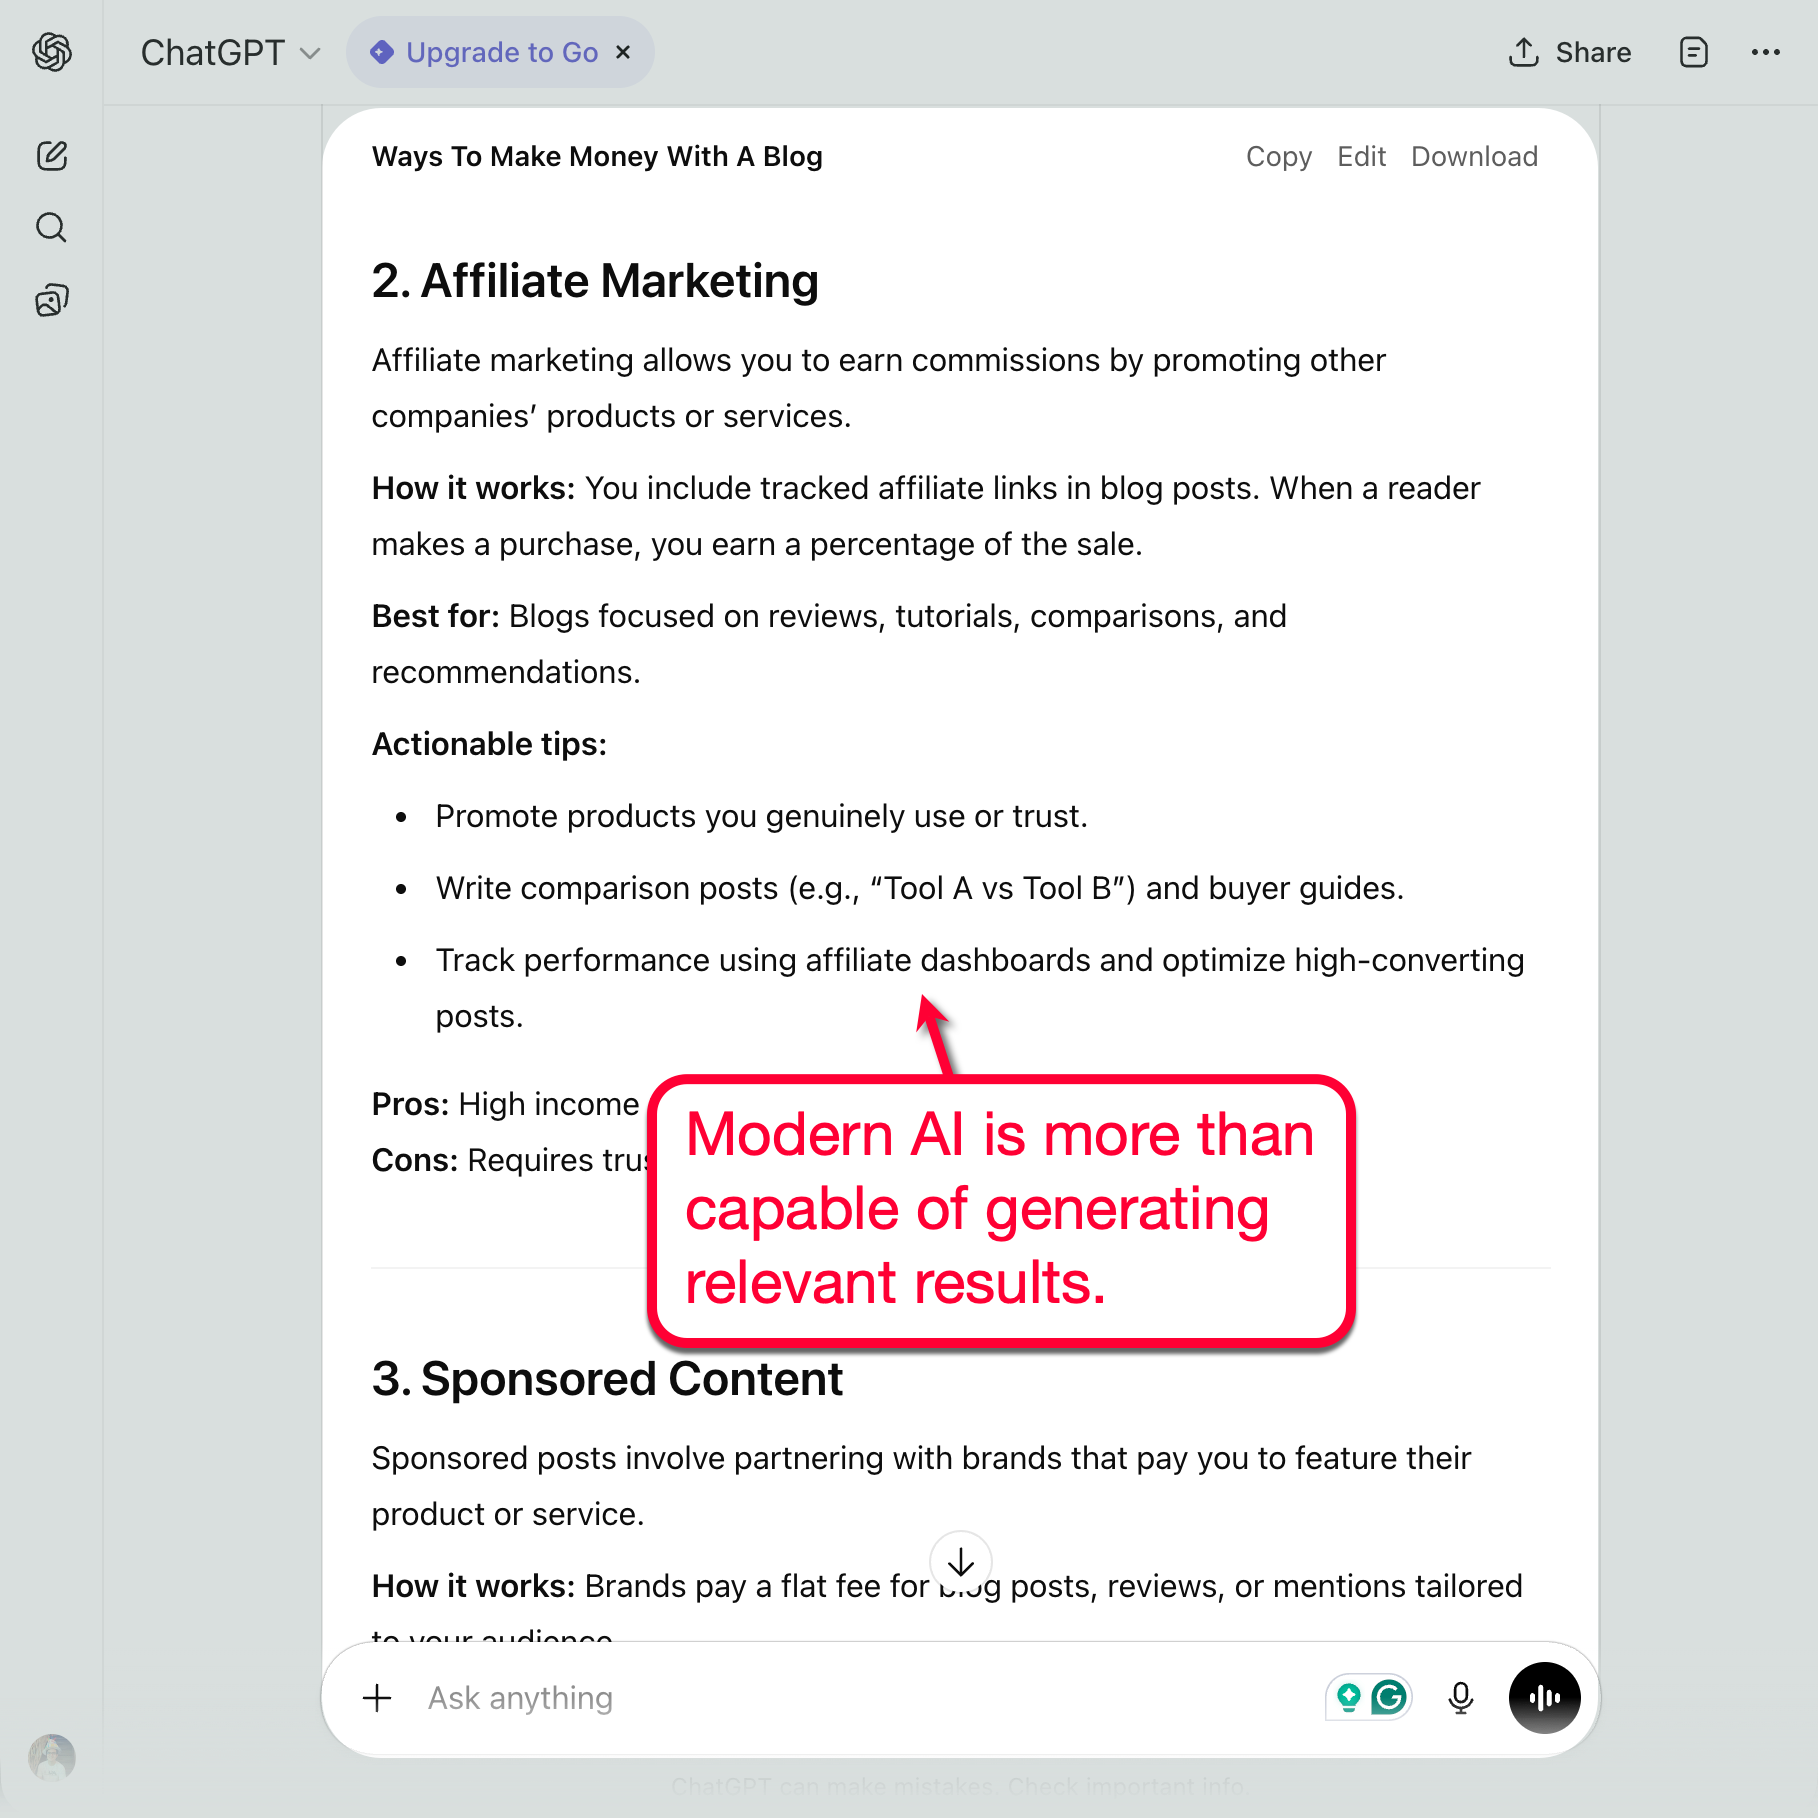
Task: Download the Ways To Make Money document
Action: click(1474, 157)
